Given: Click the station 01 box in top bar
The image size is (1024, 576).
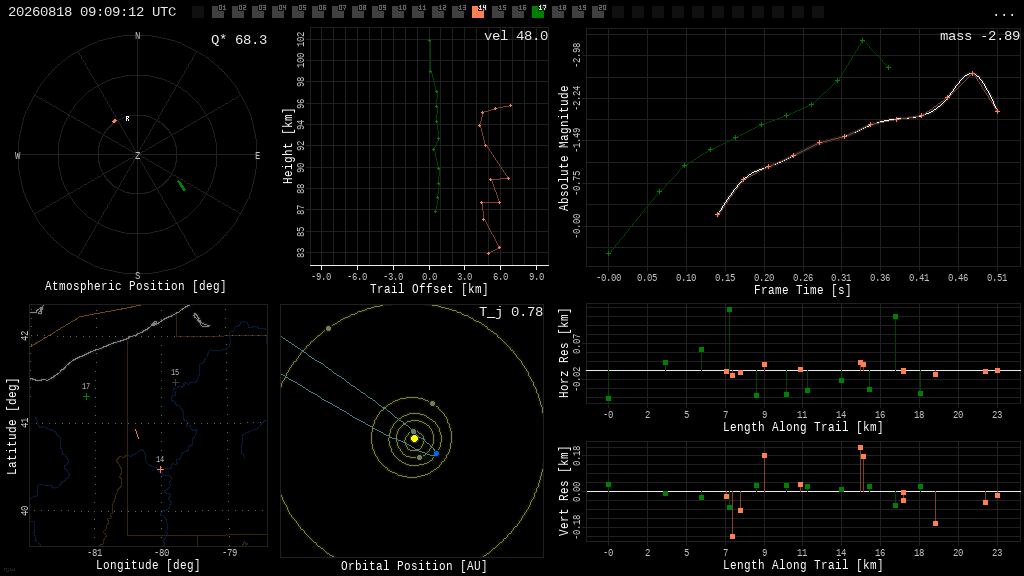Looking at the screenshot, I should [218, 12].
